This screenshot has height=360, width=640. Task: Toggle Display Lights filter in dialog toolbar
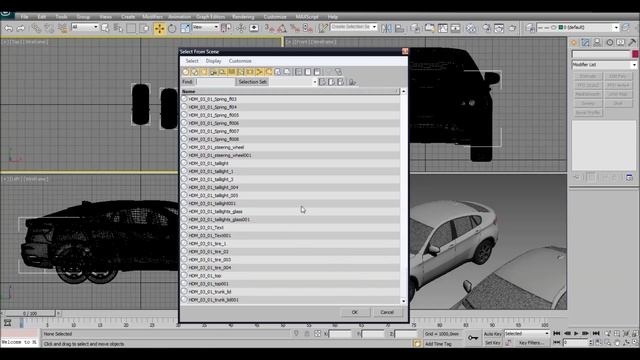204,72
